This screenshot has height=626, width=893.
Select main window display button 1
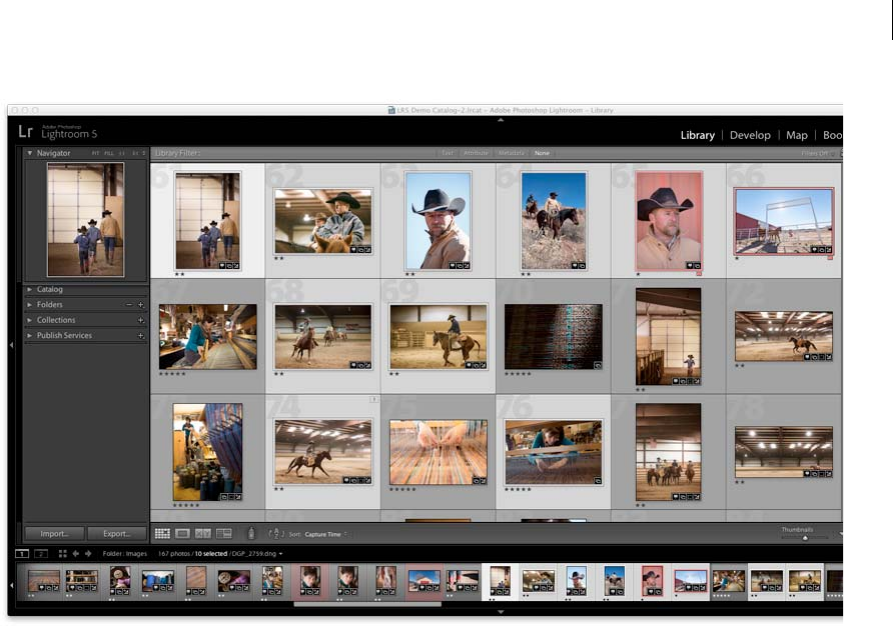click(22, 554)
